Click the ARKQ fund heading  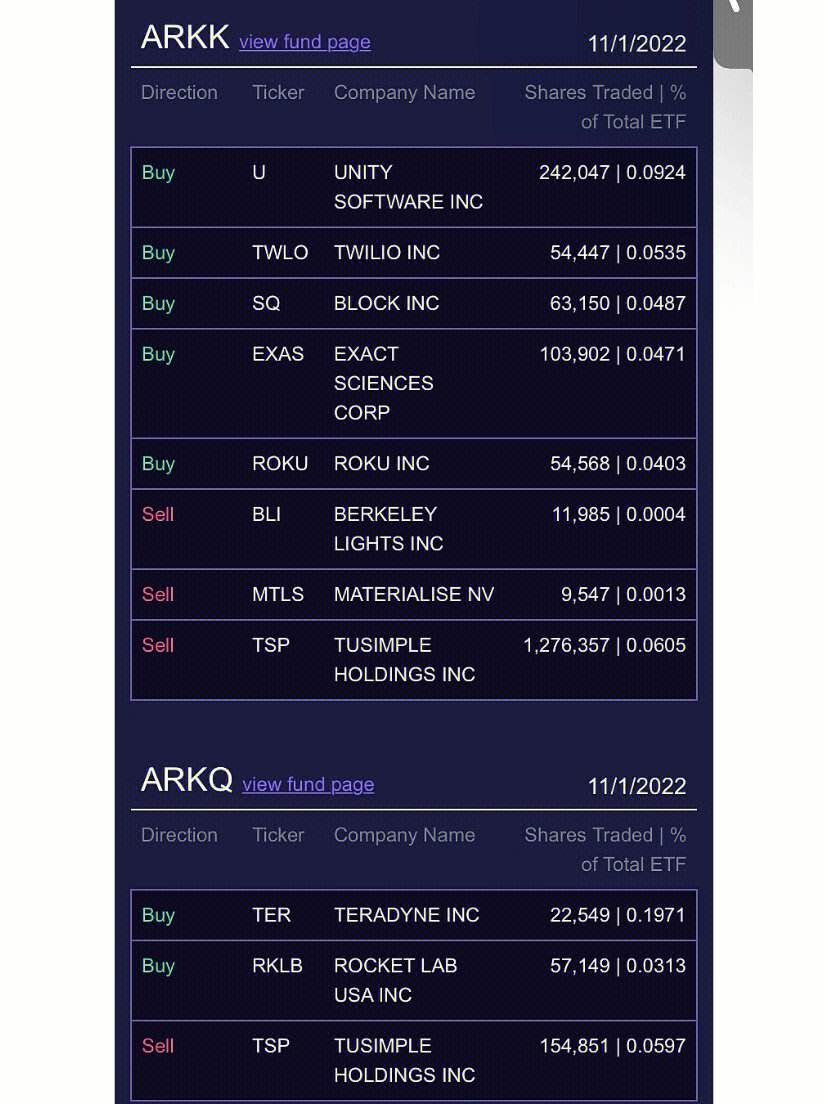point(187,779)
